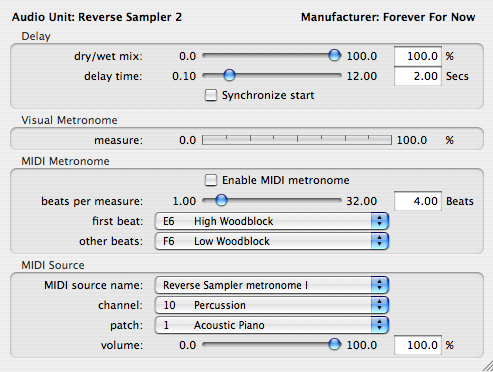Click the 'dry/wet mix:' label

108,56
